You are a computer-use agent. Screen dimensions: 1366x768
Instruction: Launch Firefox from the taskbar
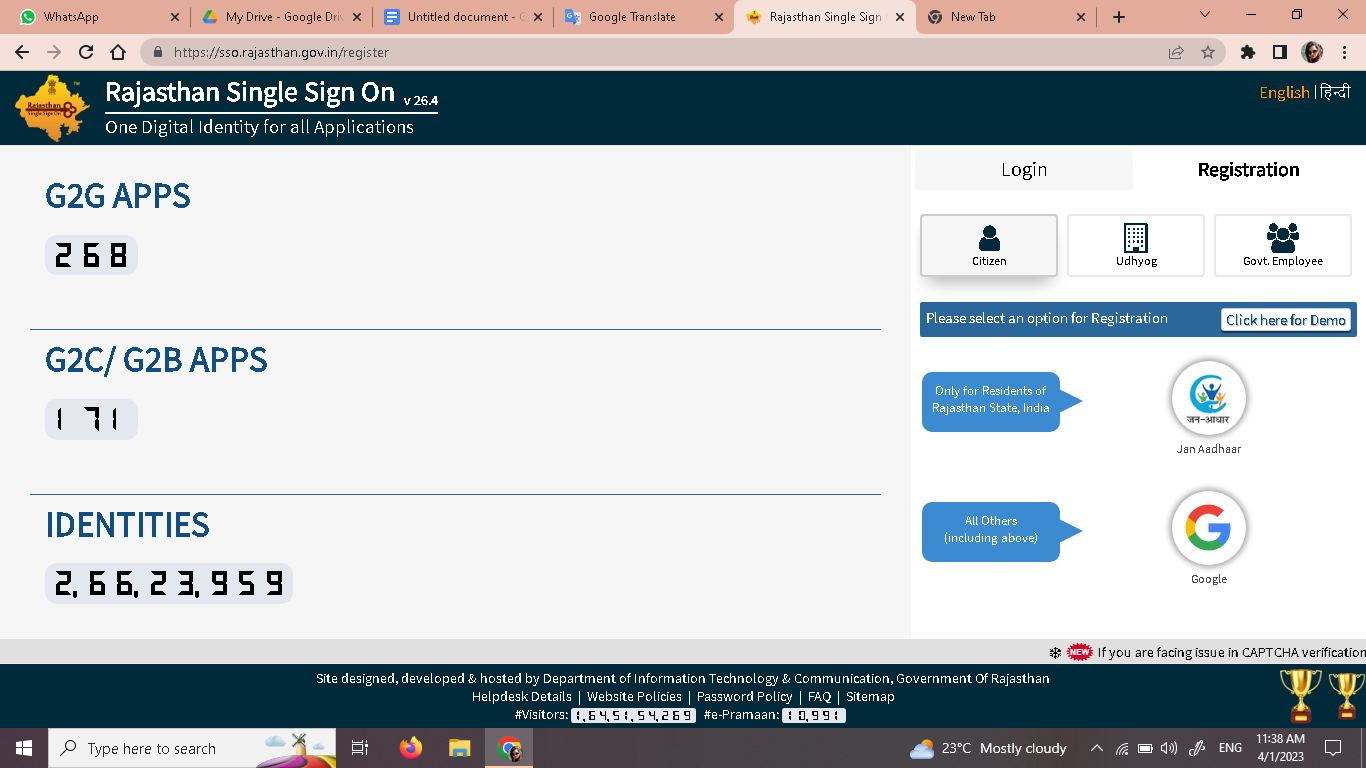(x=410, y=748)
